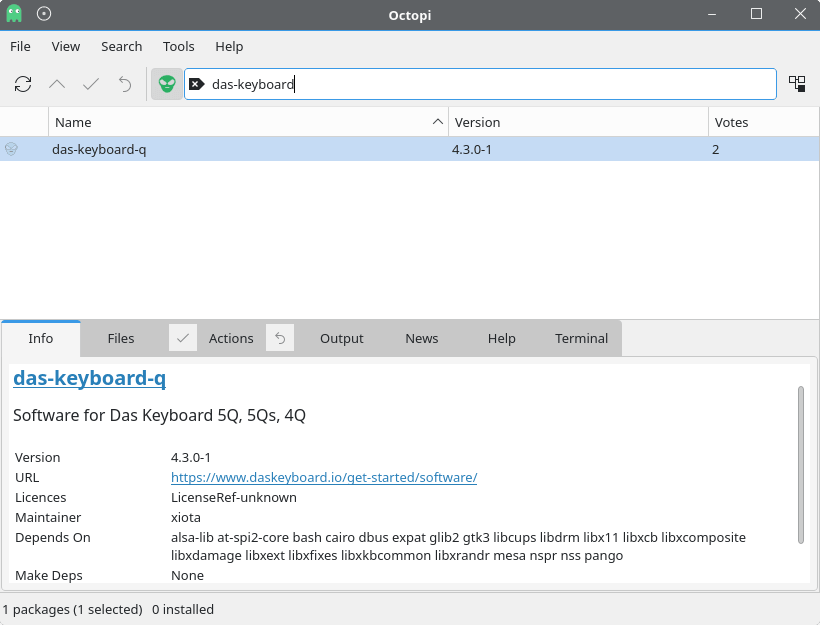Switch to the Files tab
Image resolution: width=820 pixels, height=625 pixels.
click(x=121, y=338)
